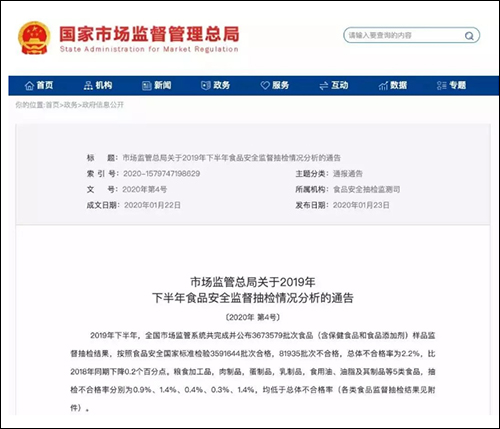Click the paragraph line starting 检不合格率分别为0.9%
Screen dimensions: 500x429
253,390
